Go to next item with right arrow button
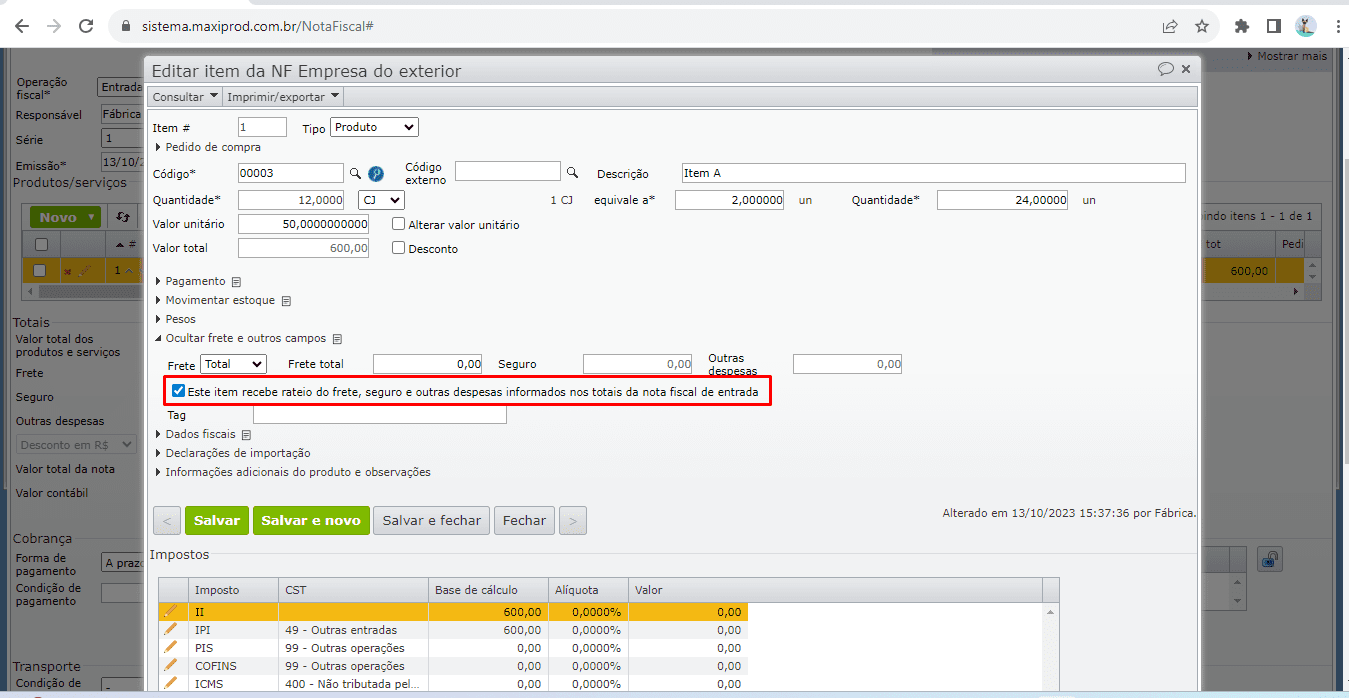The height and width of the screenshot is (698, 1349). point(573,521)
